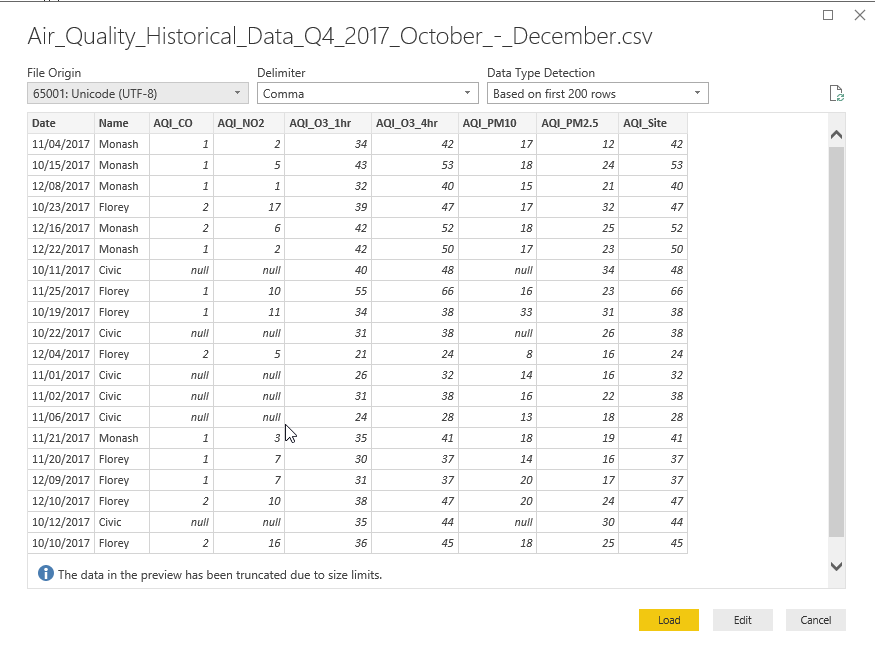Click the 11/04/2017 date cell

coord(61,144)
